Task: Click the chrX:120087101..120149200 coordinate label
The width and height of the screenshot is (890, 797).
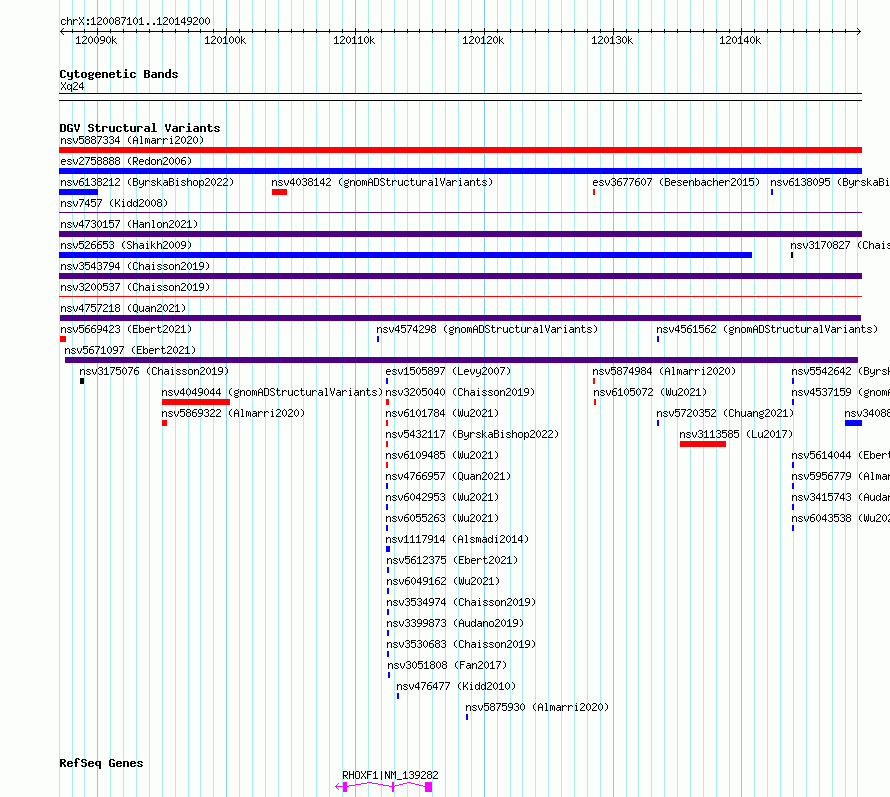Action: pos(135,22)
